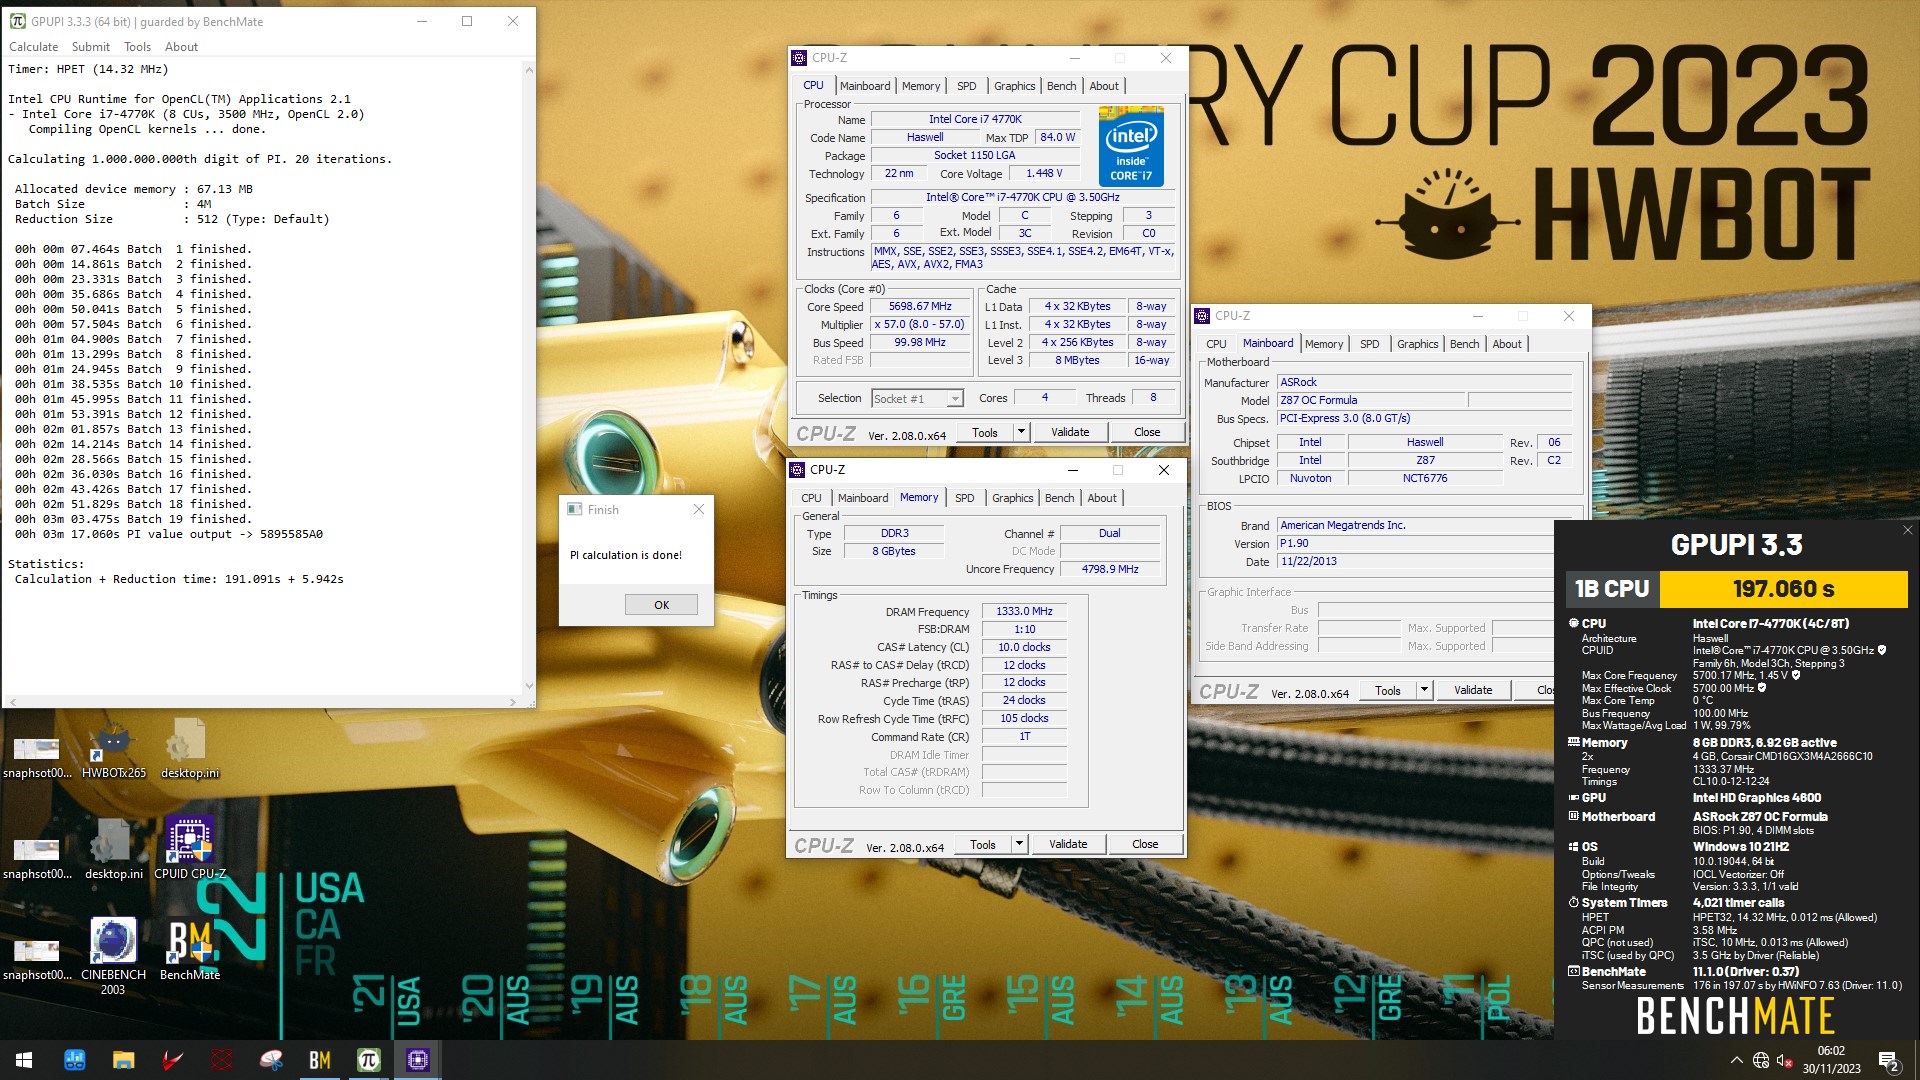Open the Socket #1 selection dropdown
The image size is (1920, 1080).
[917, 399]
